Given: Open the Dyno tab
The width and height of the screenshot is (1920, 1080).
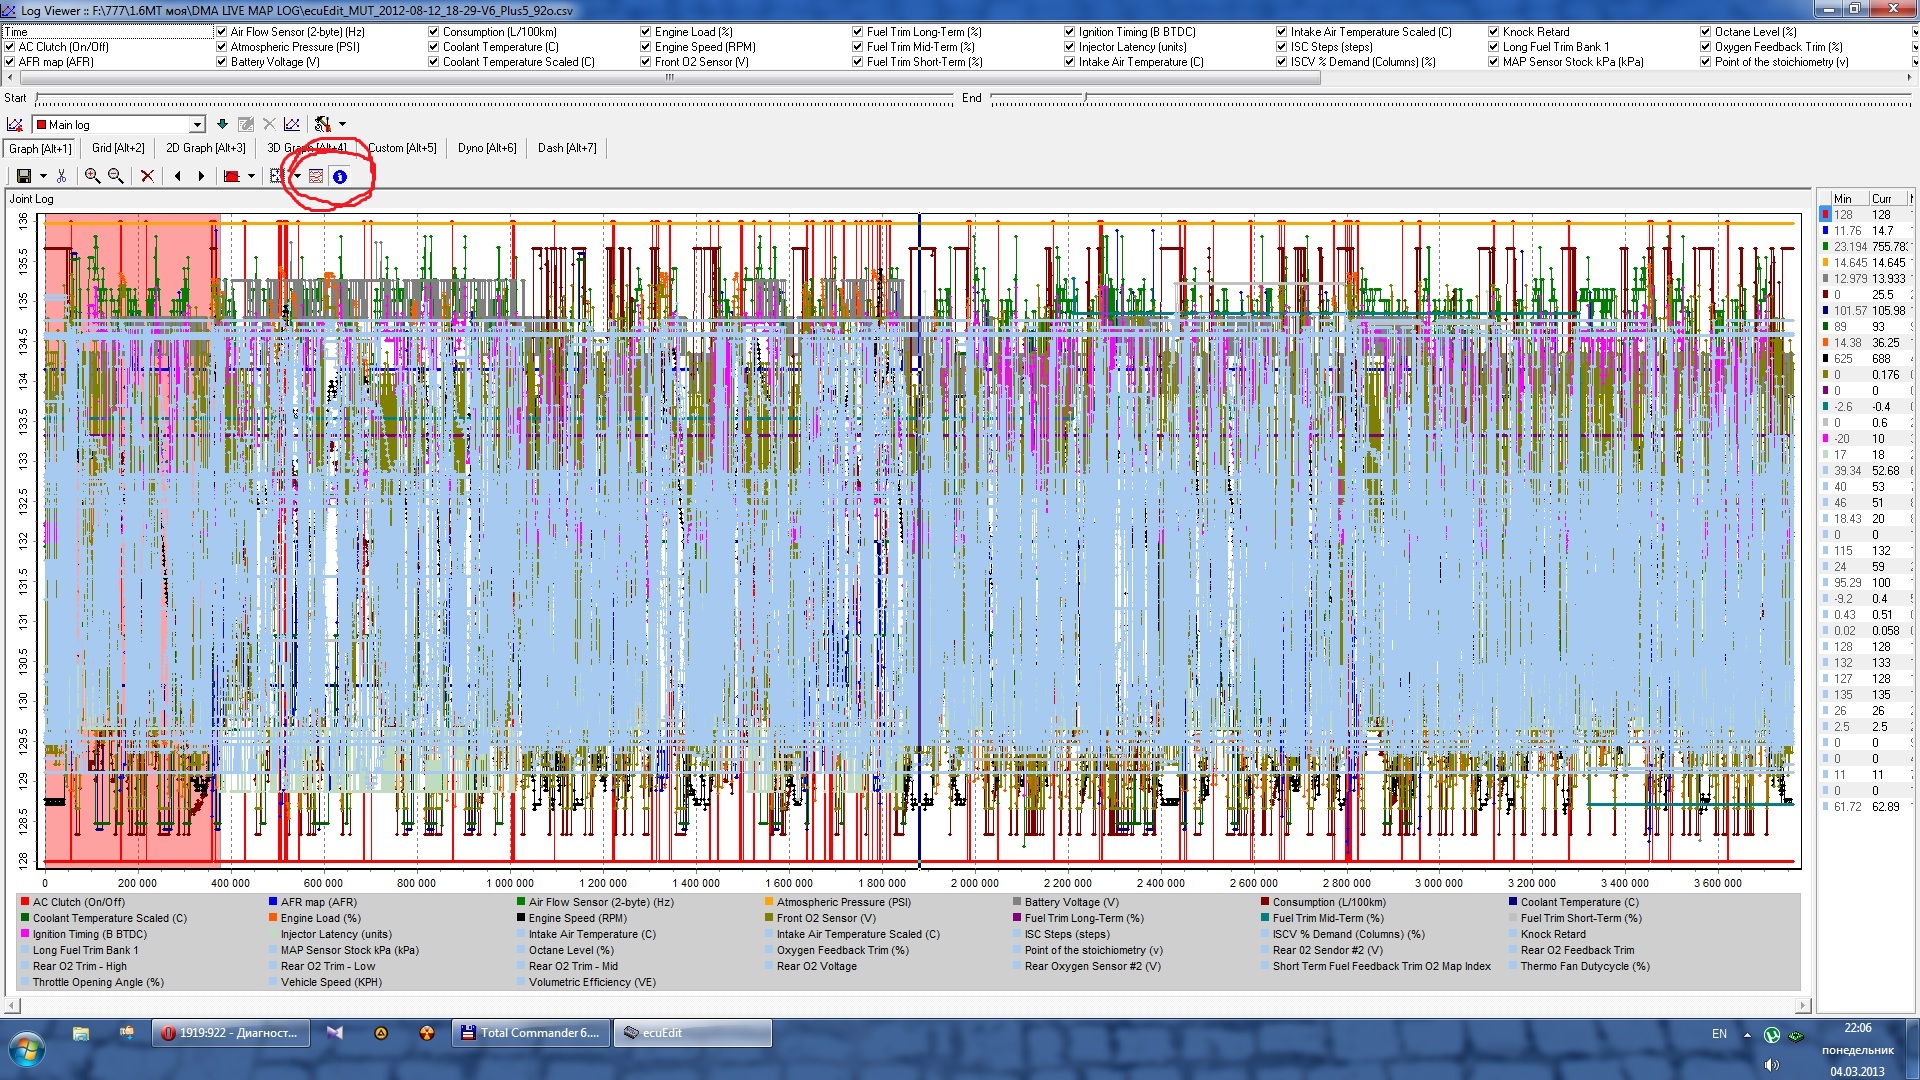Looking at the screenshot, I should (x=487, y=148).
